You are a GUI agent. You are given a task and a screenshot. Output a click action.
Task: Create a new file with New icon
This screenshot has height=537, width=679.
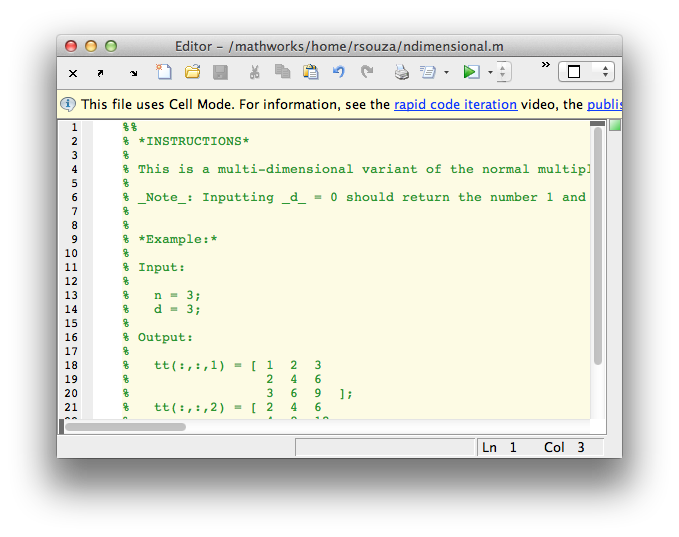pos(164,72)
